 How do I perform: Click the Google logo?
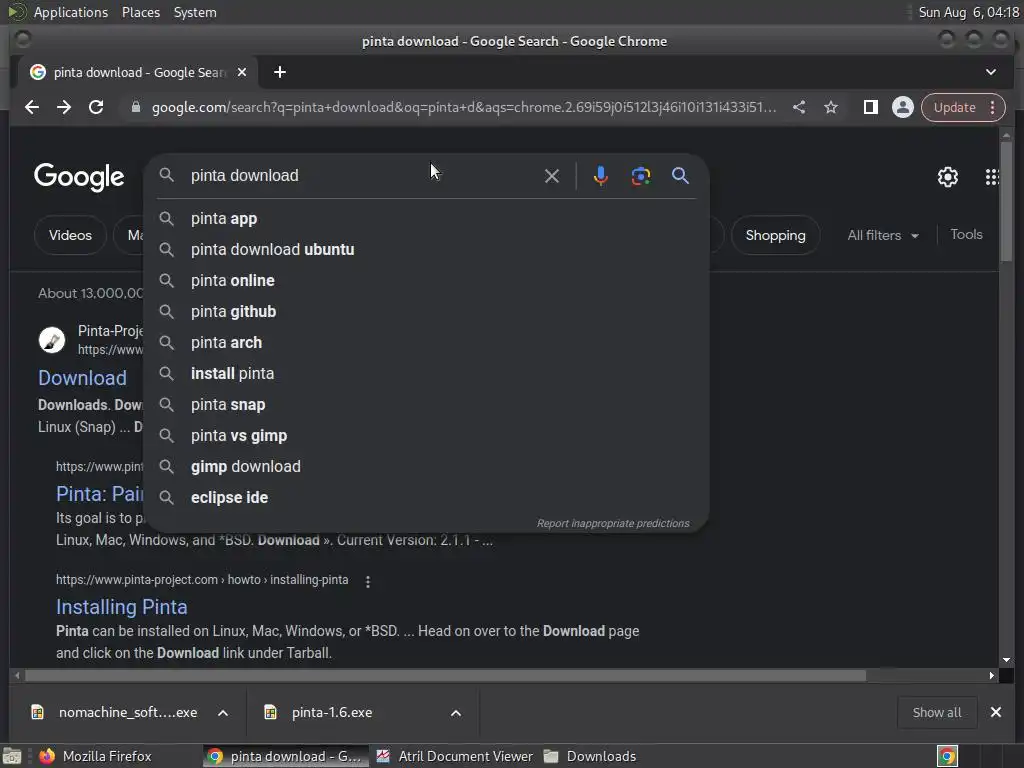coord(79,176)
